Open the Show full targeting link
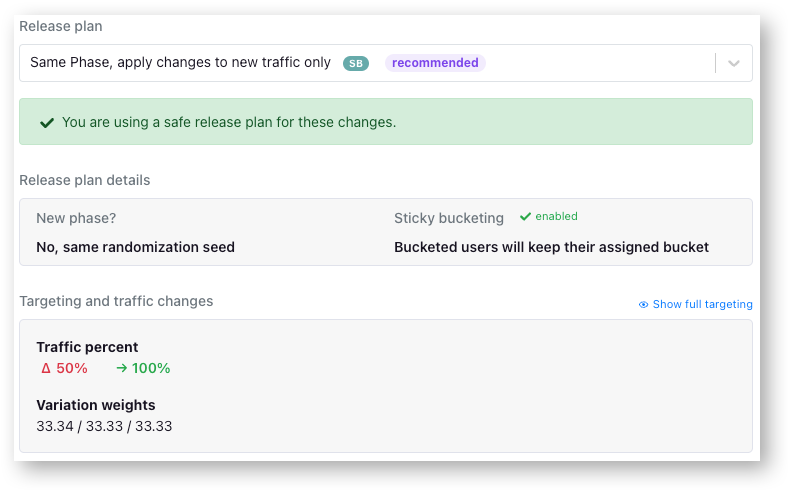The height and width of the screenshot is (493, 788). [x=702, y=305]
